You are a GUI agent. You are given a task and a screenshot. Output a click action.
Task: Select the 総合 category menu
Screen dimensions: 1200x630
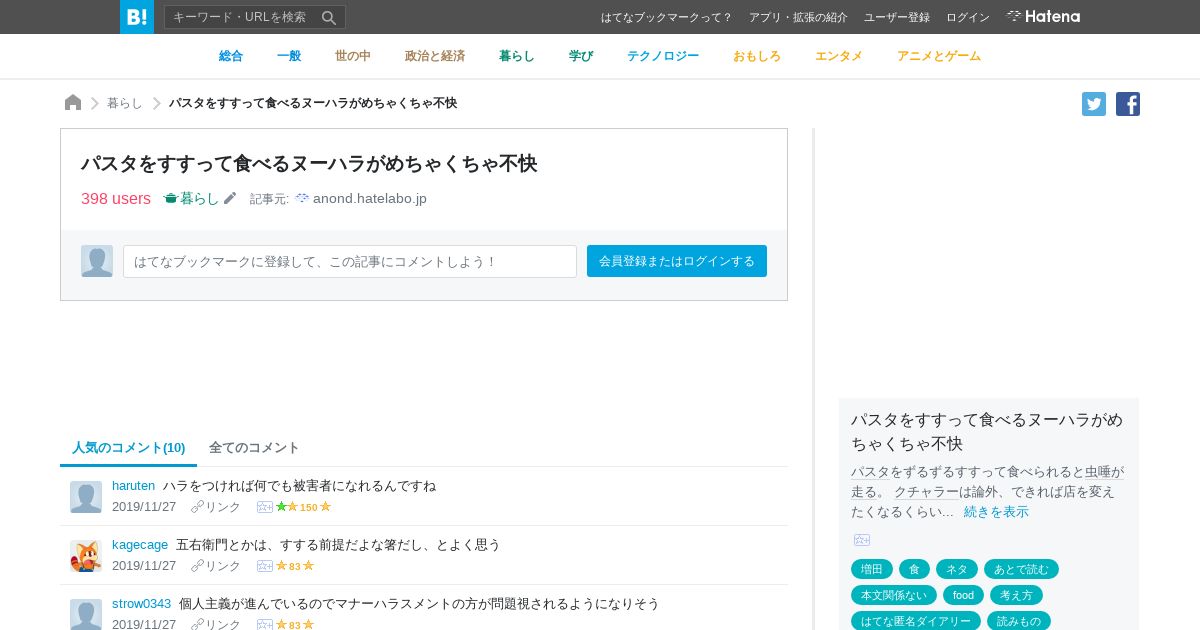point(231,56)
